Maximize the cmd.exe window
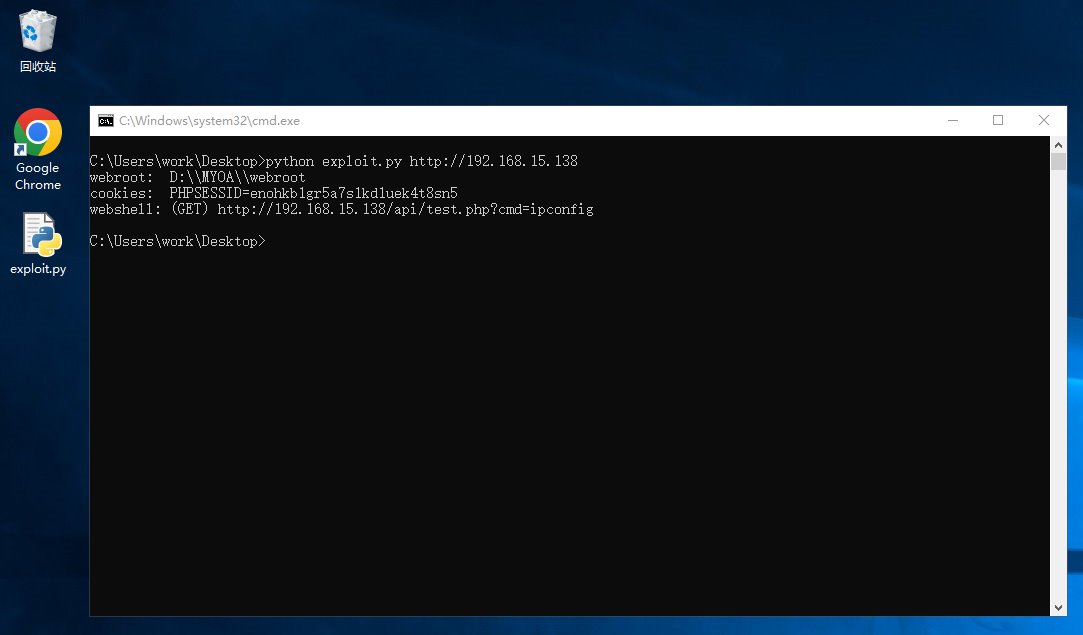 click(998, 120)
